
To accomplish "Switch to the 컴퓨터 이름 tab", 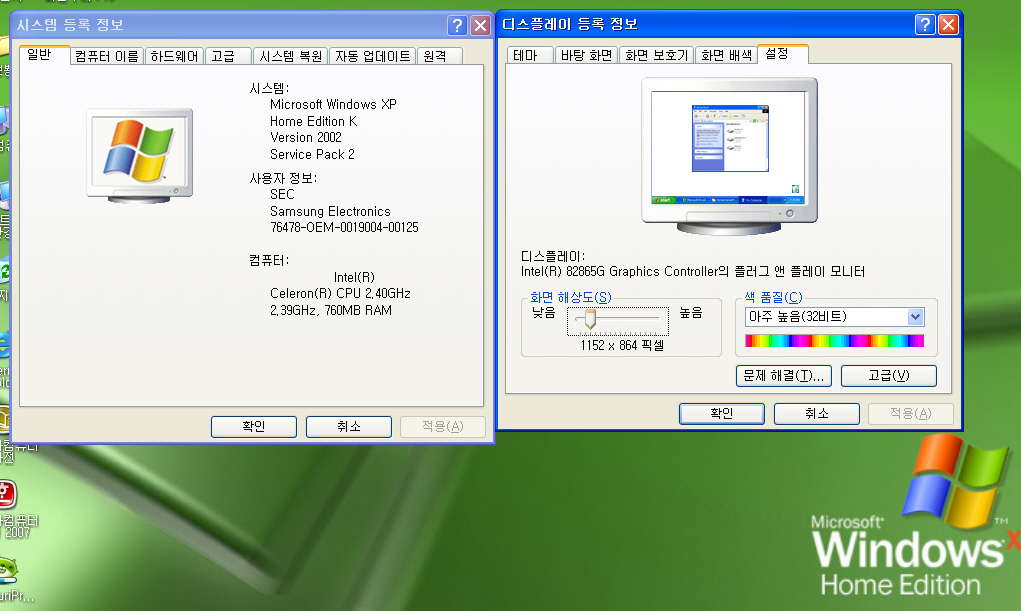I will (x=107, y=57).
